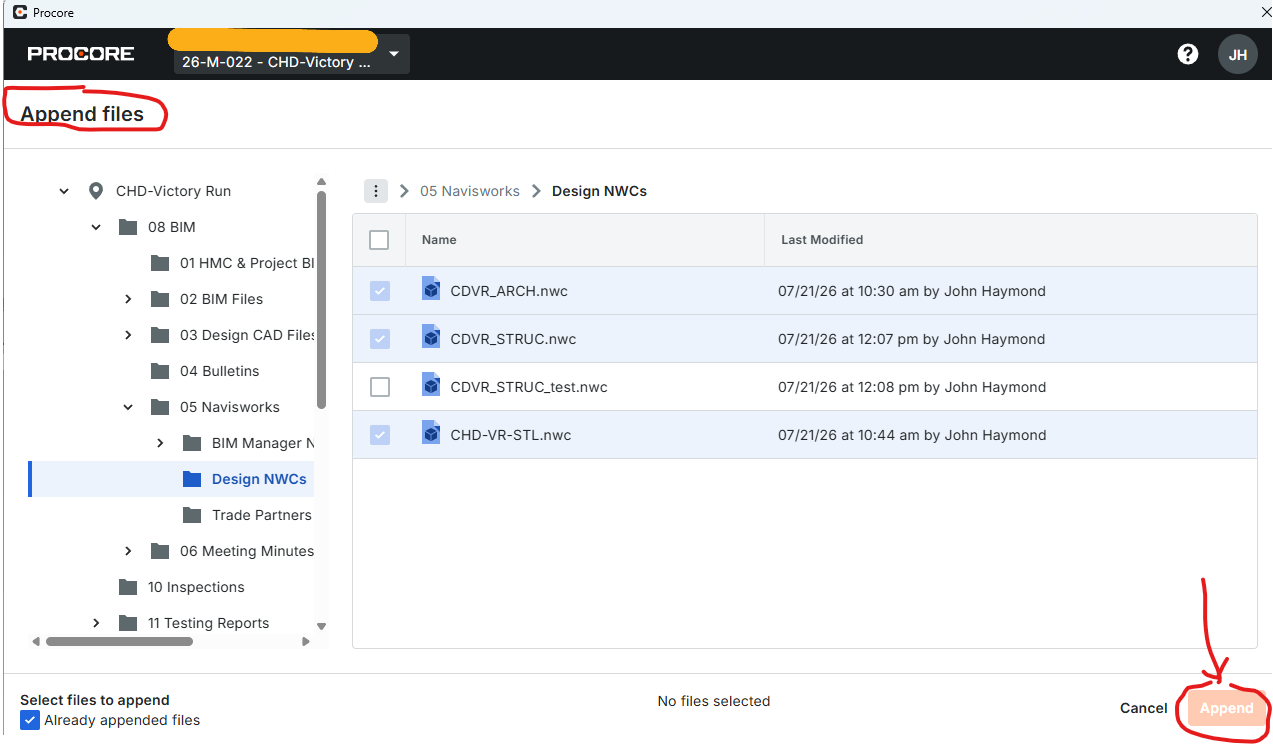Expand the 11 Testing Reports folder
1273x744 pixels.
click(96, 623)
